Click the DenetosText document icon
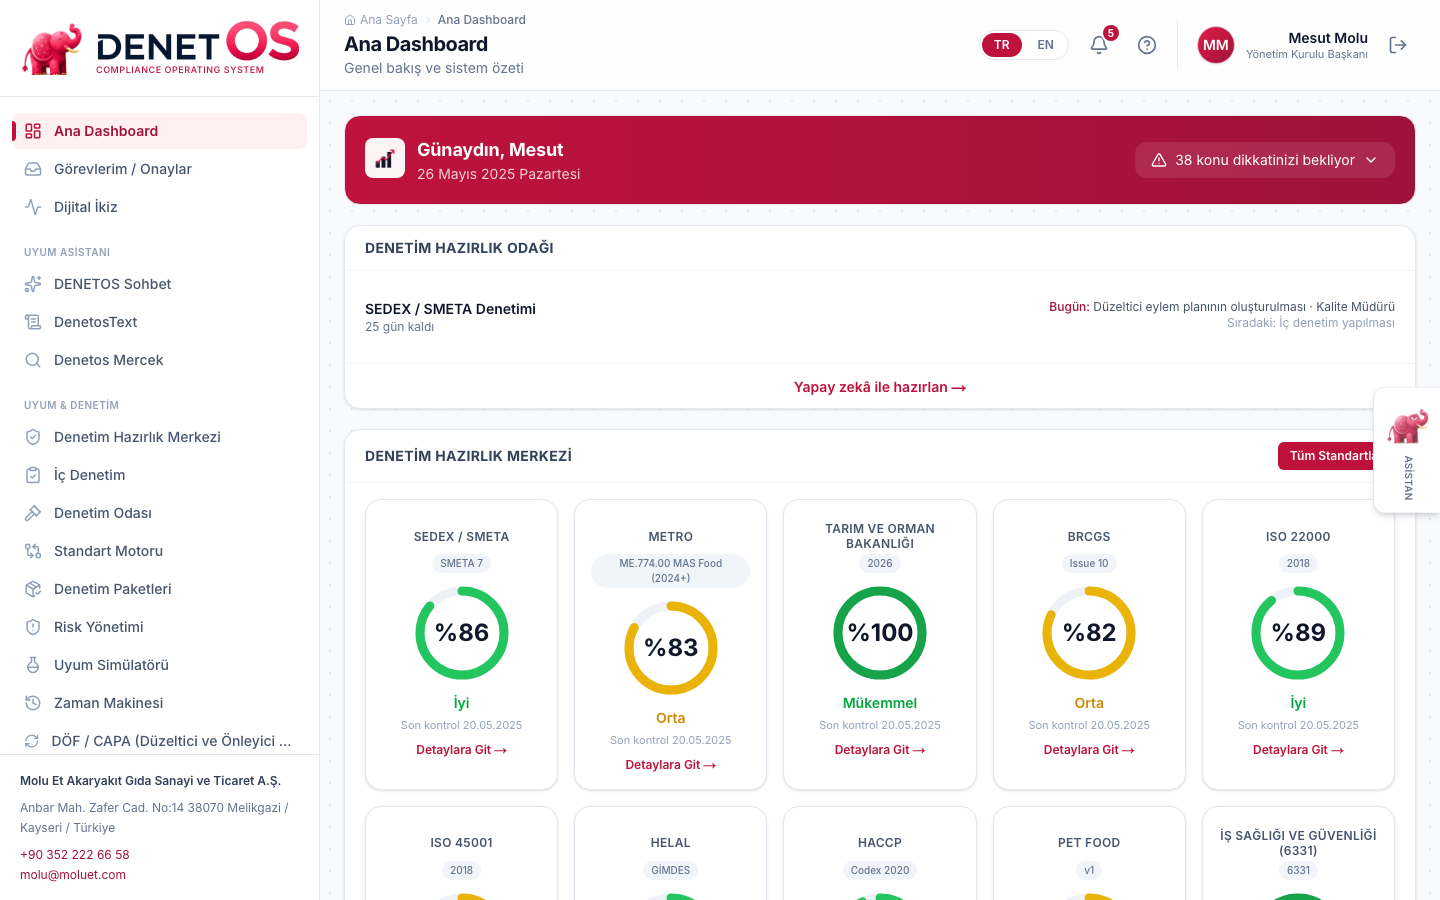 [33, 322]
